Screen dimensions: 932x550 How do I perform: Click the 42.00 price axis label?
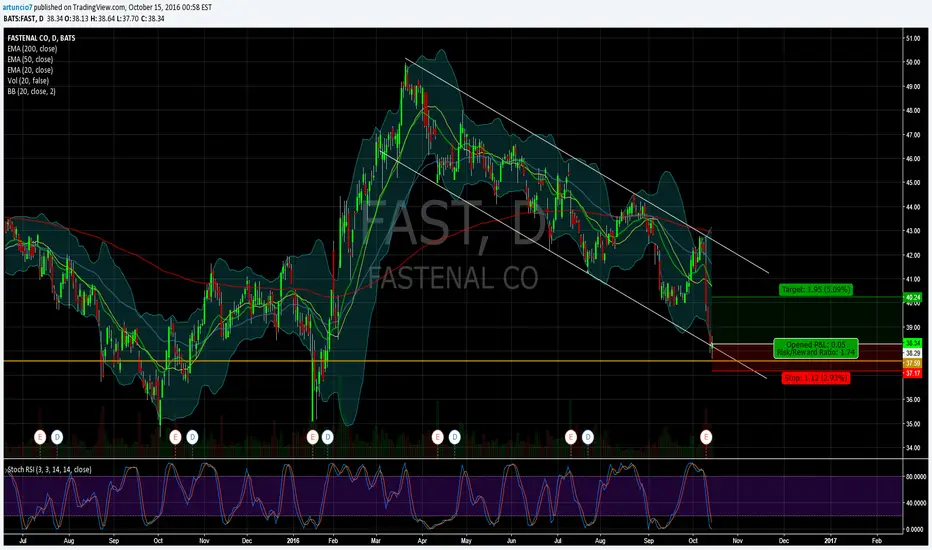tap(912, 256)
